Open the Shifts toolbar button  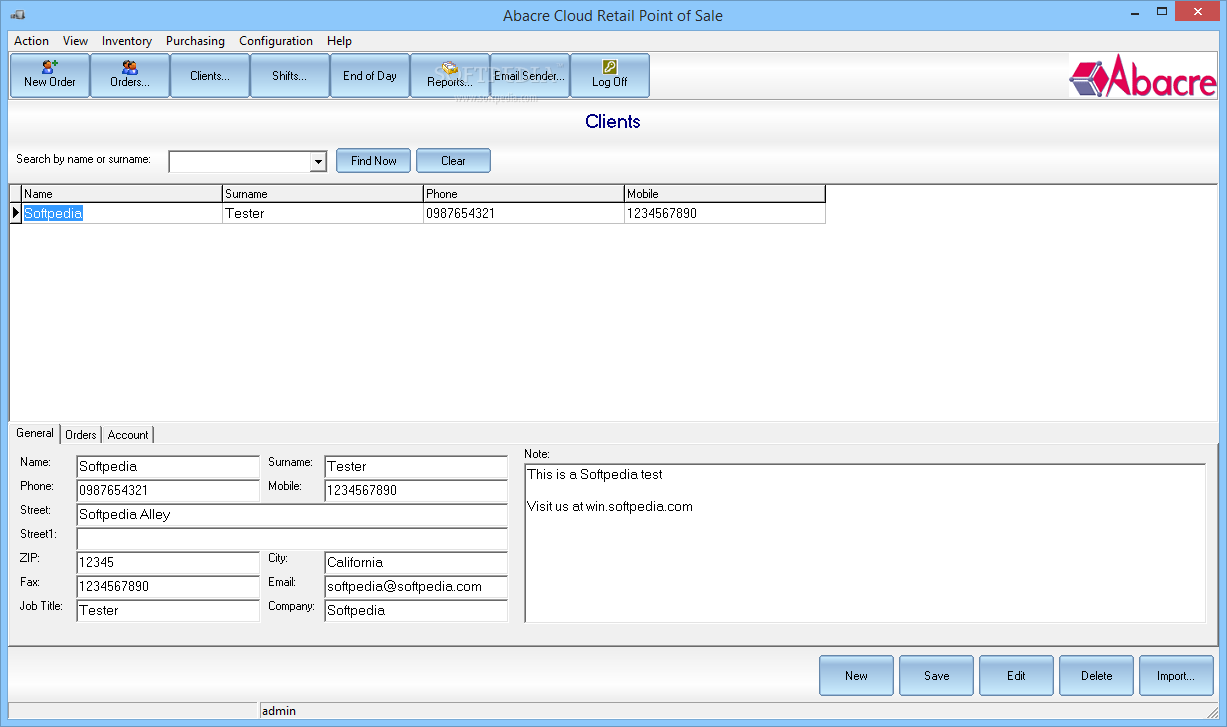tap(290, 75)
